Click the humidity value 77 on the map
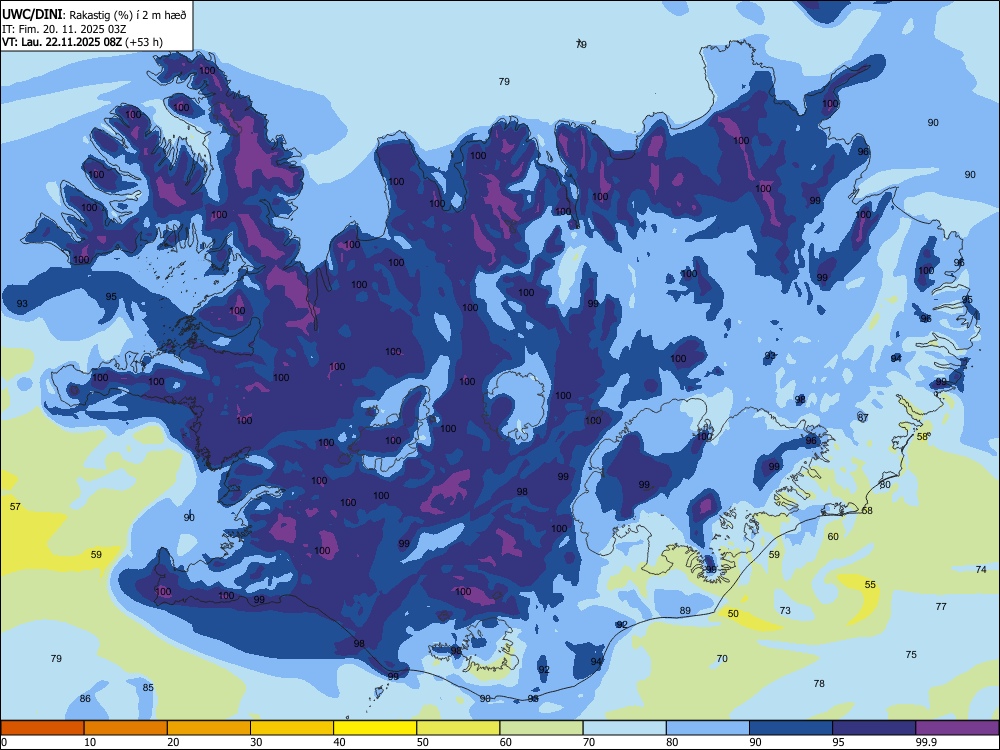This screenshot has height=750, width=1000. [x=941, y=607]
